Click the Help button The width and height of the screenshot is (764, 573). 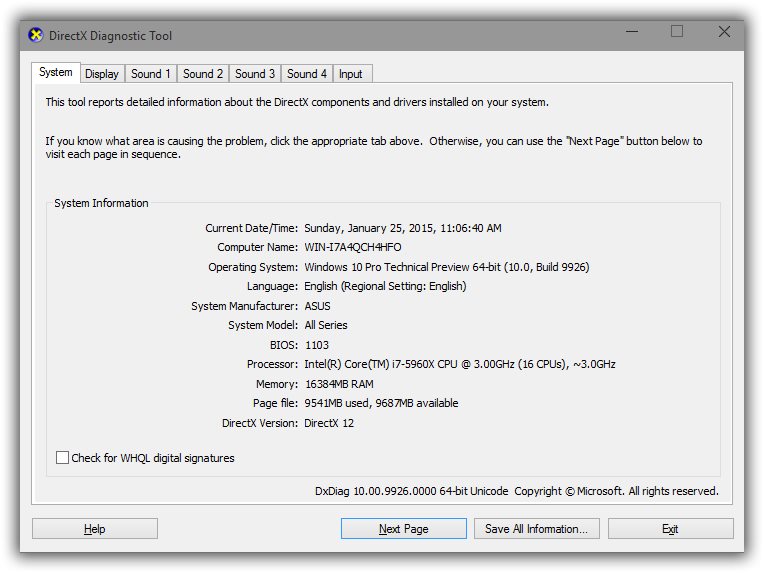coord(95,529)
